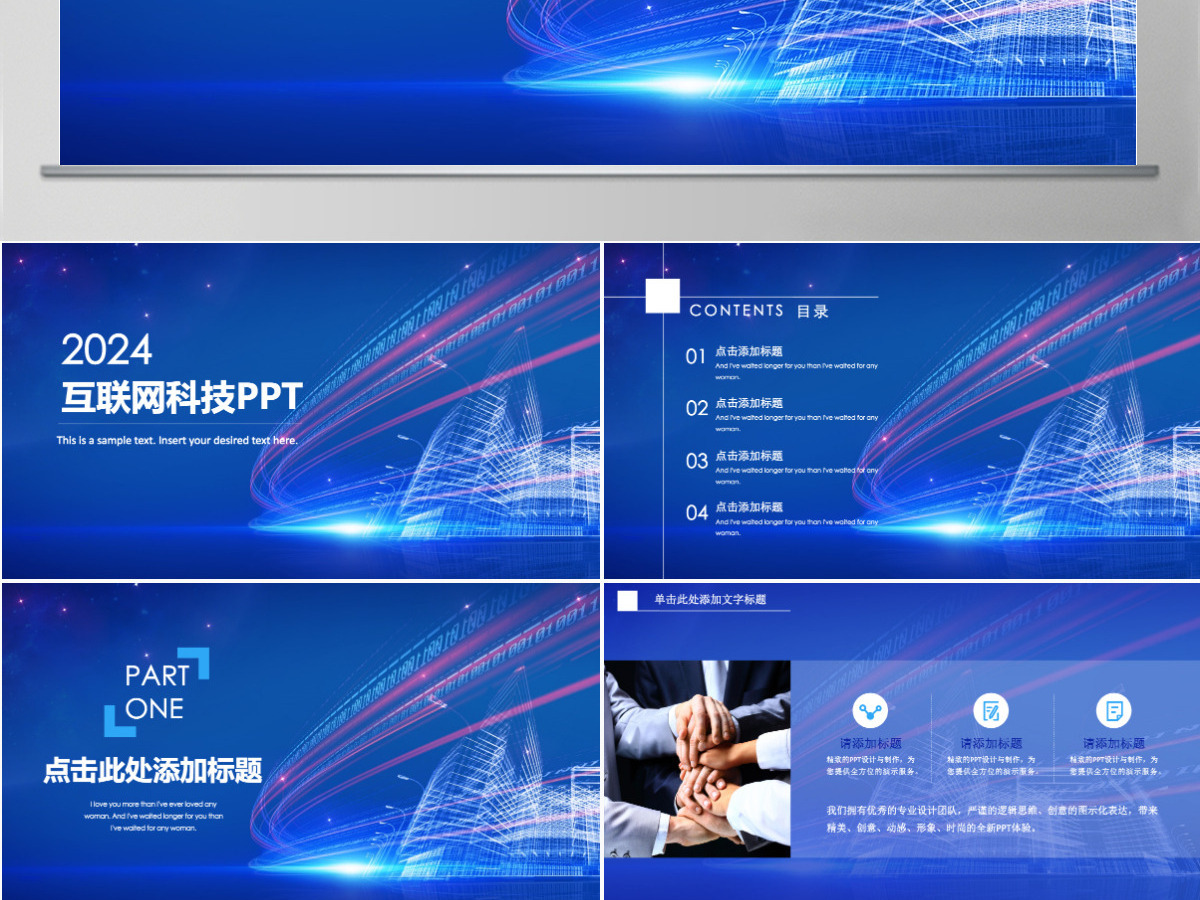Select the "CONTENTS" heading text
Viewport: 1200px width, 900px height.
click(x=737, y=310)
